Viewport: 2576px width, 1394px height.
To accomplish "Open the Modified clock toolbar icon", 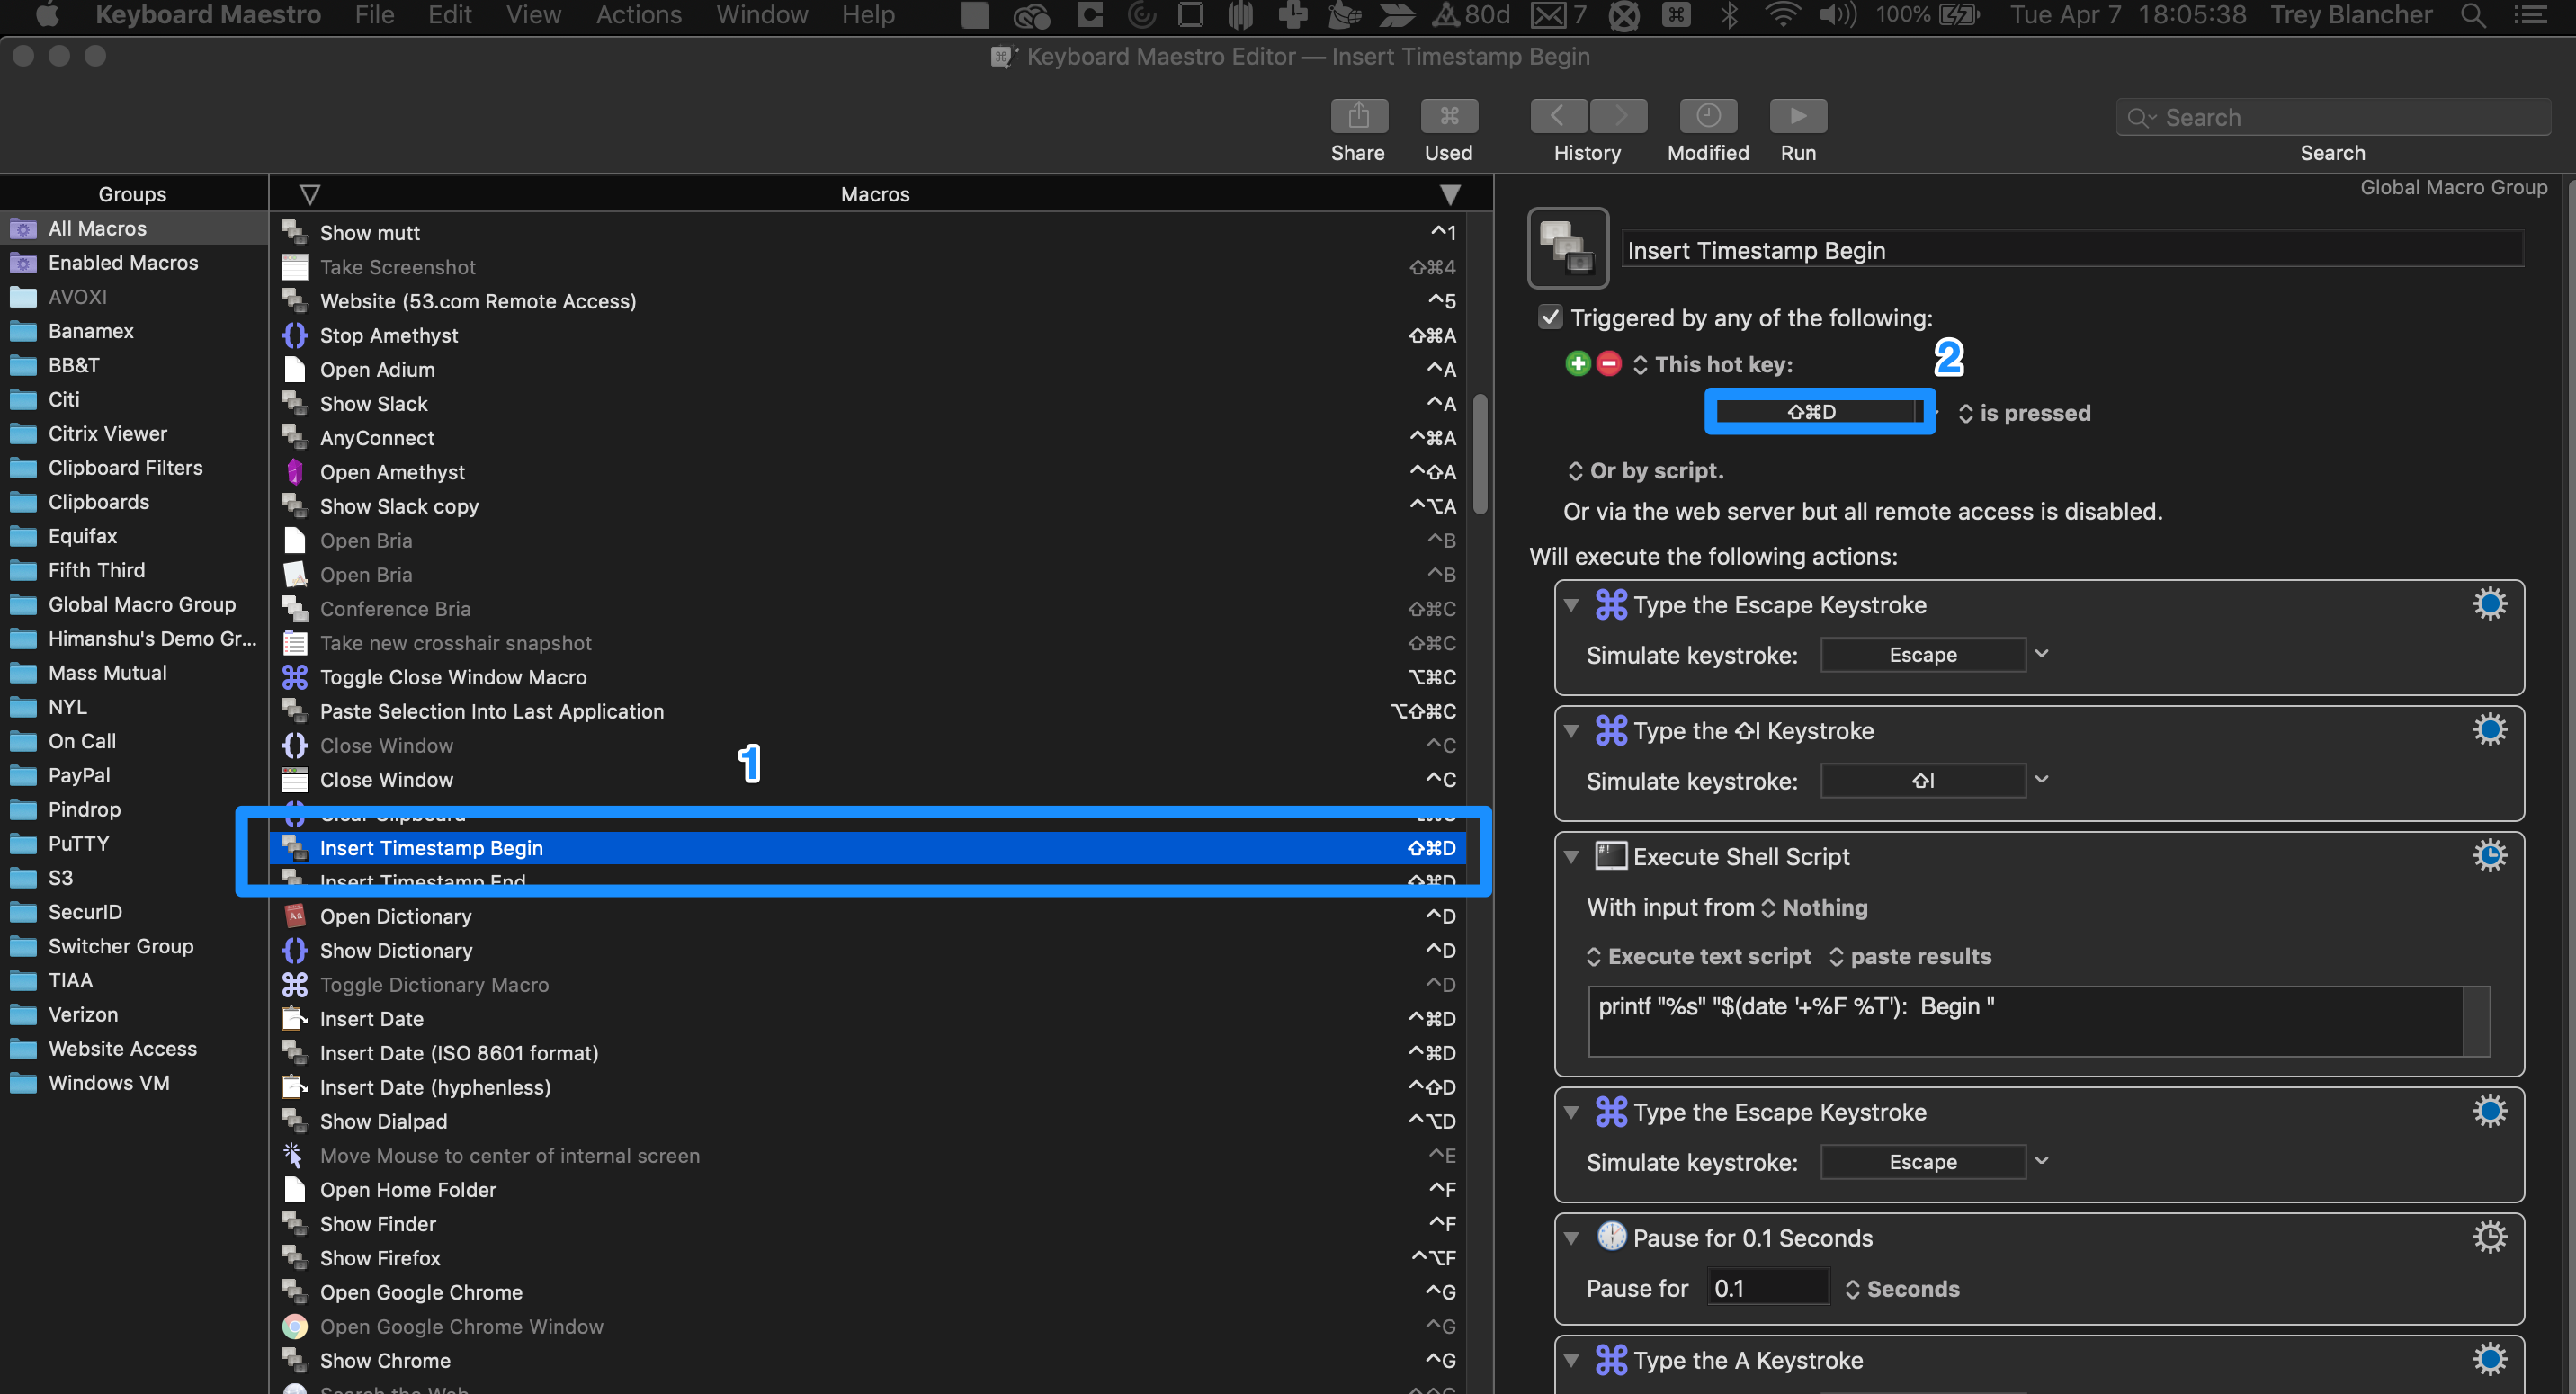I will pyautogui.click(x=1707, y=116).
